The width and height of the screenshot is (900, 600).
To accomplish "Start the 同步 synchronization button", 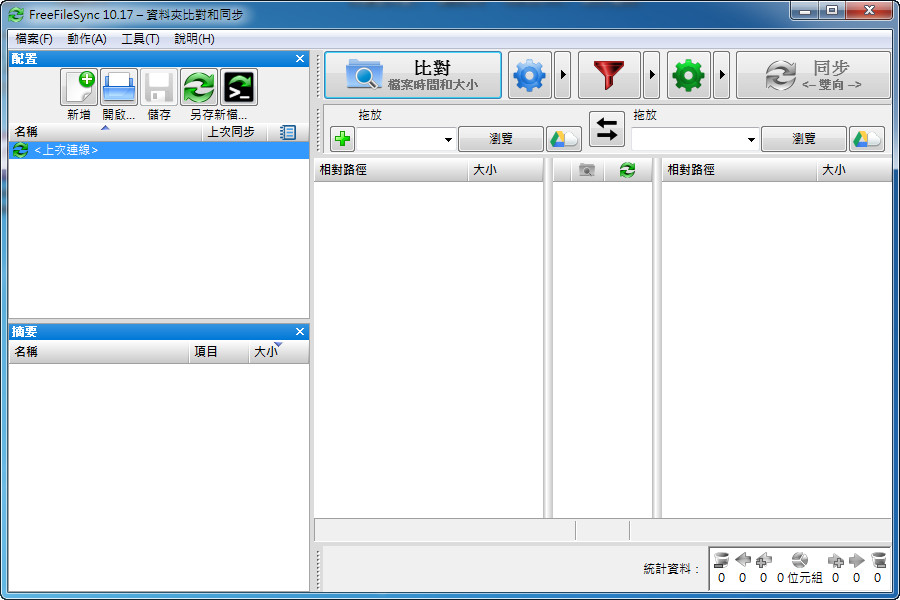I will [813, 75].
